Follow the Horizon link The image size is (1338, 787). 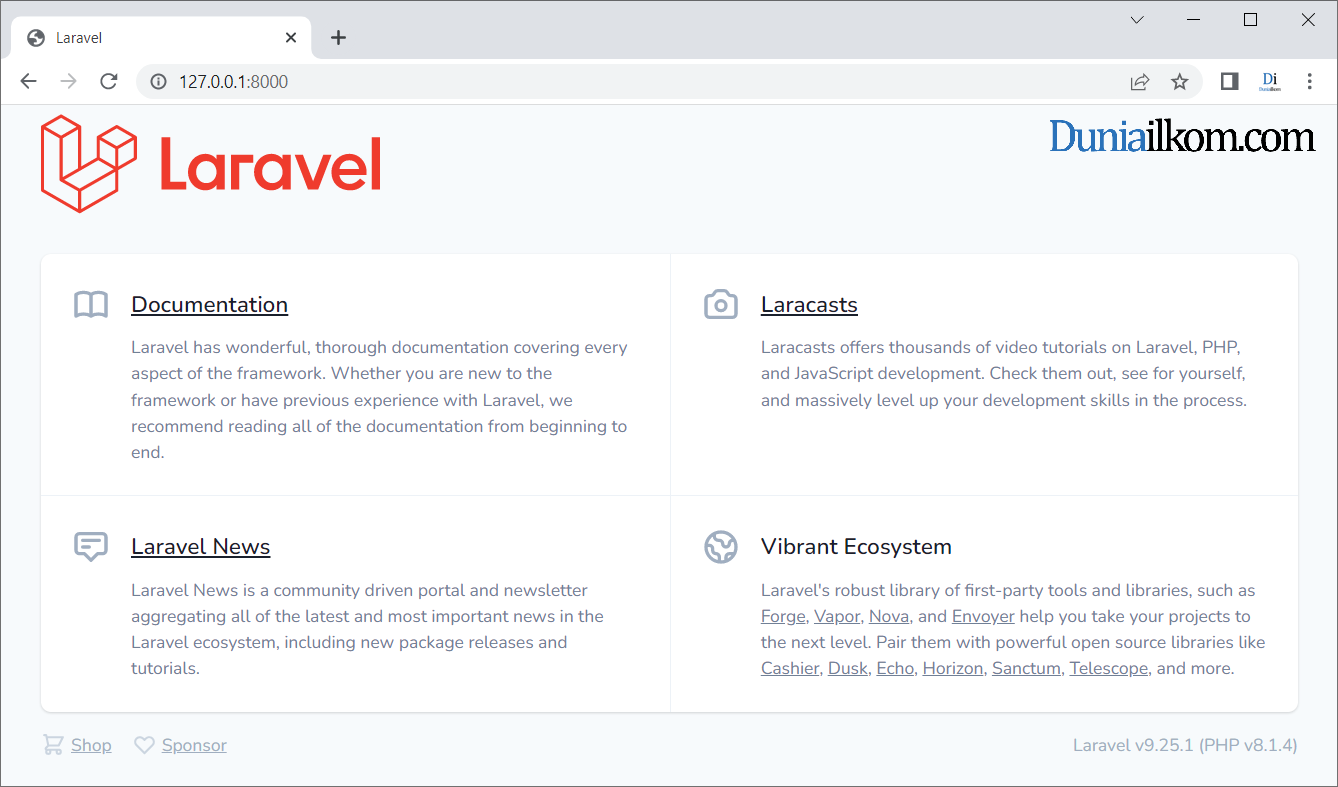pyautogui.click(x=953, y=669)
